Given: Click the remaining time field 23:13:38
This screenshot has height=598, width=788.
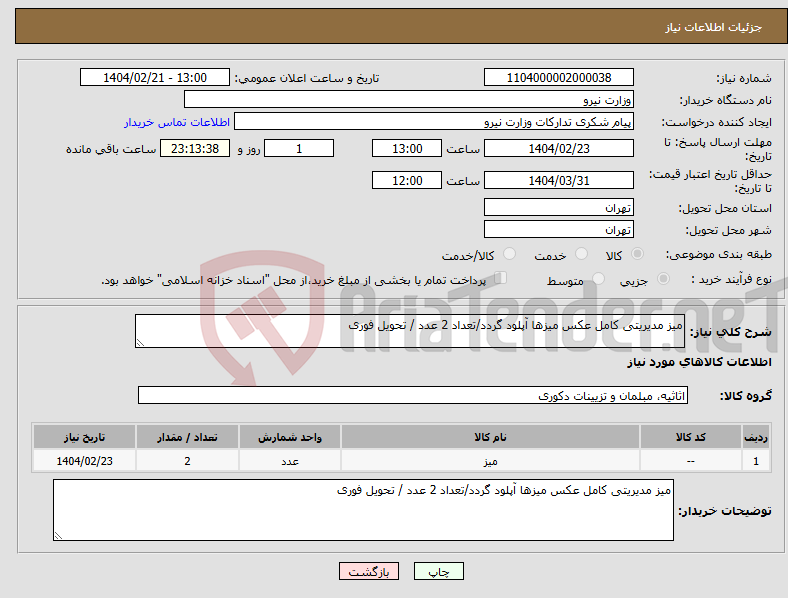Looking at the screenshot, I should click(x=195, y=148).
